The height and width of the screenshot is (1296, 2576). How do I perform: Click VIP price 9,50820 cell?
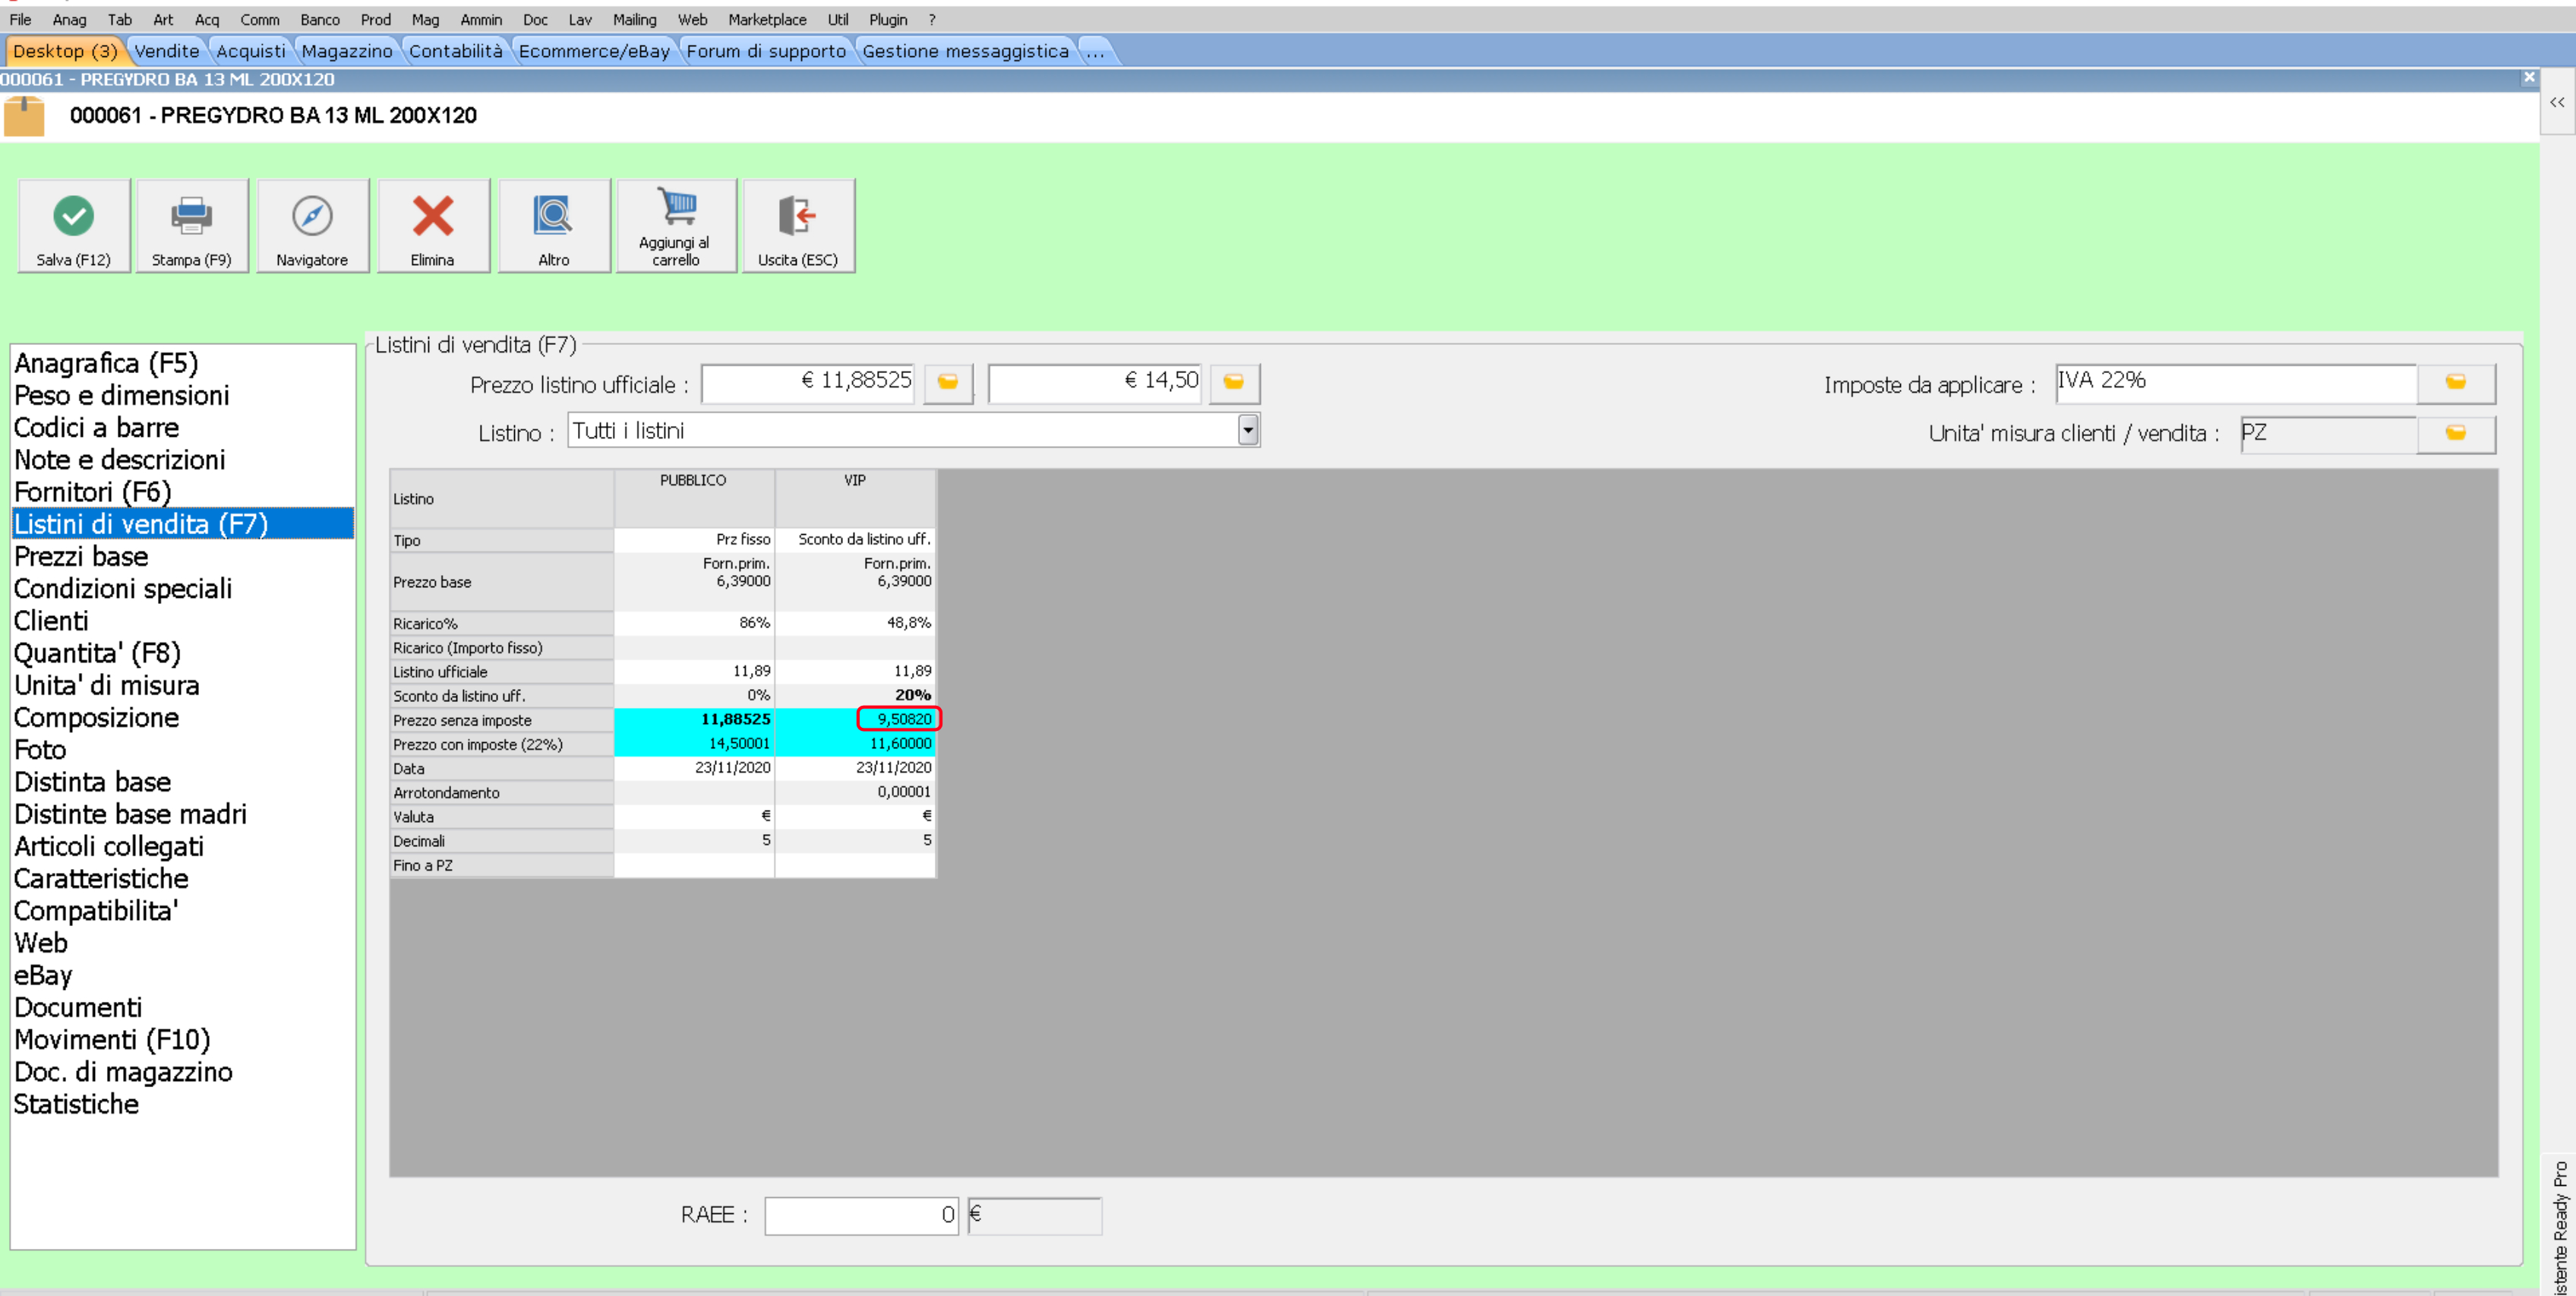[x=855, y=719]
